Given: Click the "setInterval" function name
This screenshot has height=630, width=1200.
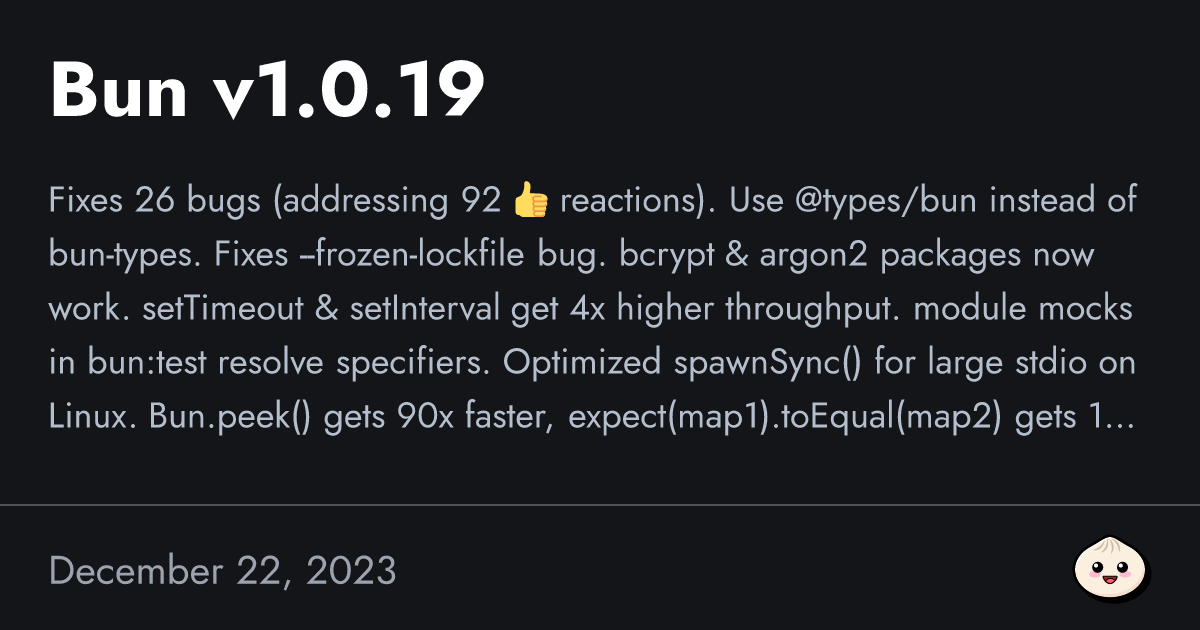Looking at the screenshot, I should pyautogui.click(x=424, y=310).
